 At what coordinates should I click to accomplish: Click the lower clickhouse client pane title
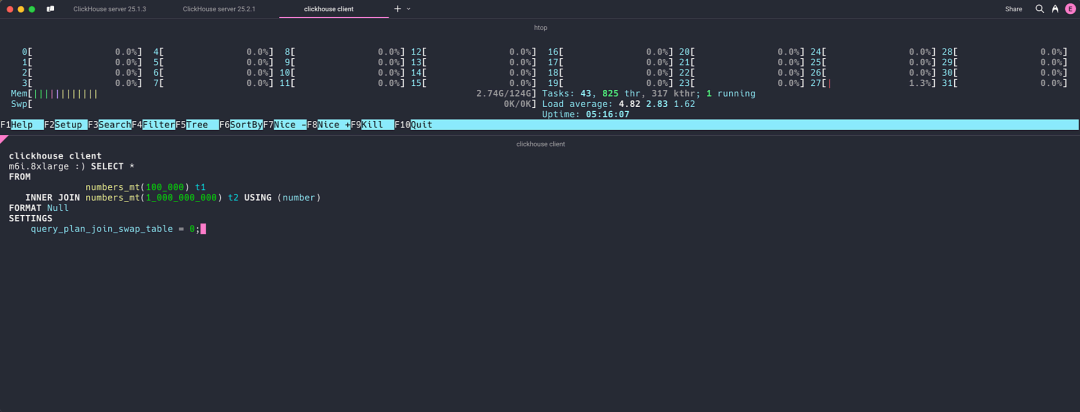coord(541,144)
